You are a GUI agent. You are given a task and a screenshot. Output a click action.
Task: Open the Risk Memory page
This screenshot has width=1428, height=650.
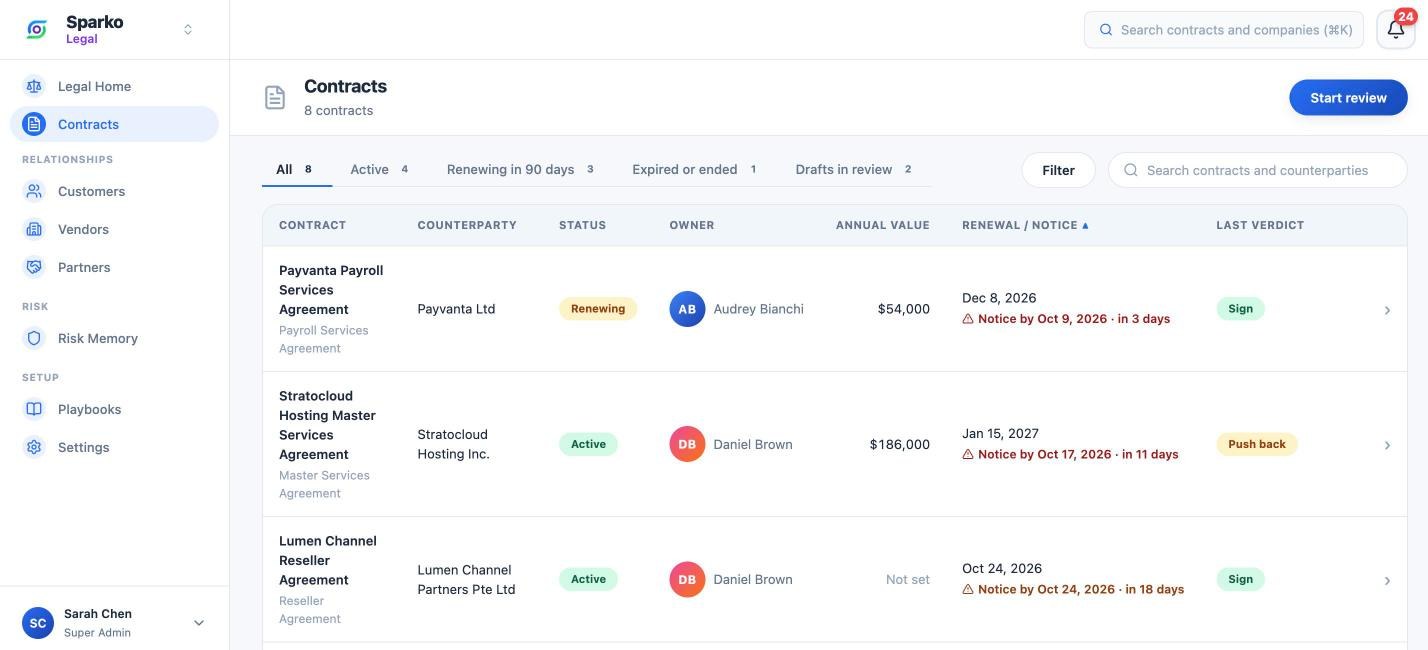pos(114,338)
